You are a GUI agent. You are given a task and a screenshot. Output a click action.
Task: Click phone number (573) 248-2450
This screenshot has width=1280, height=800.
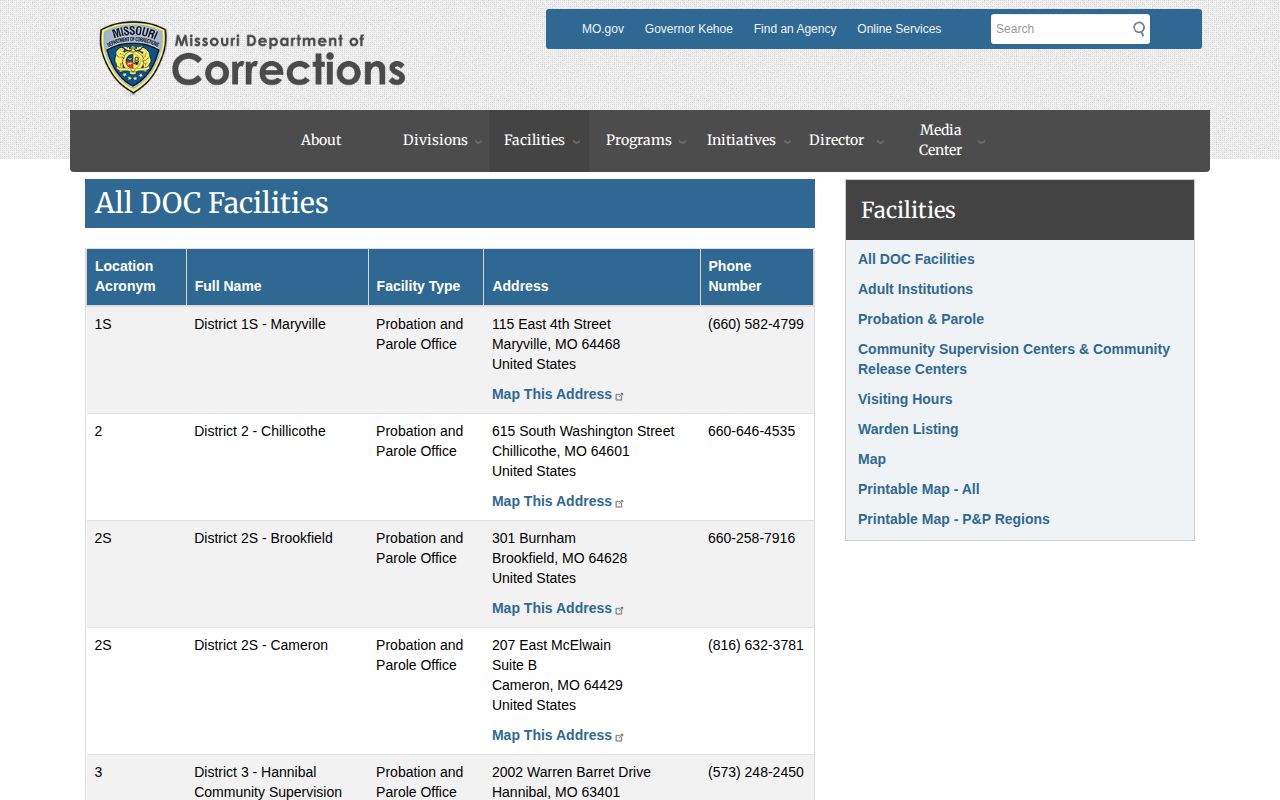756,772
